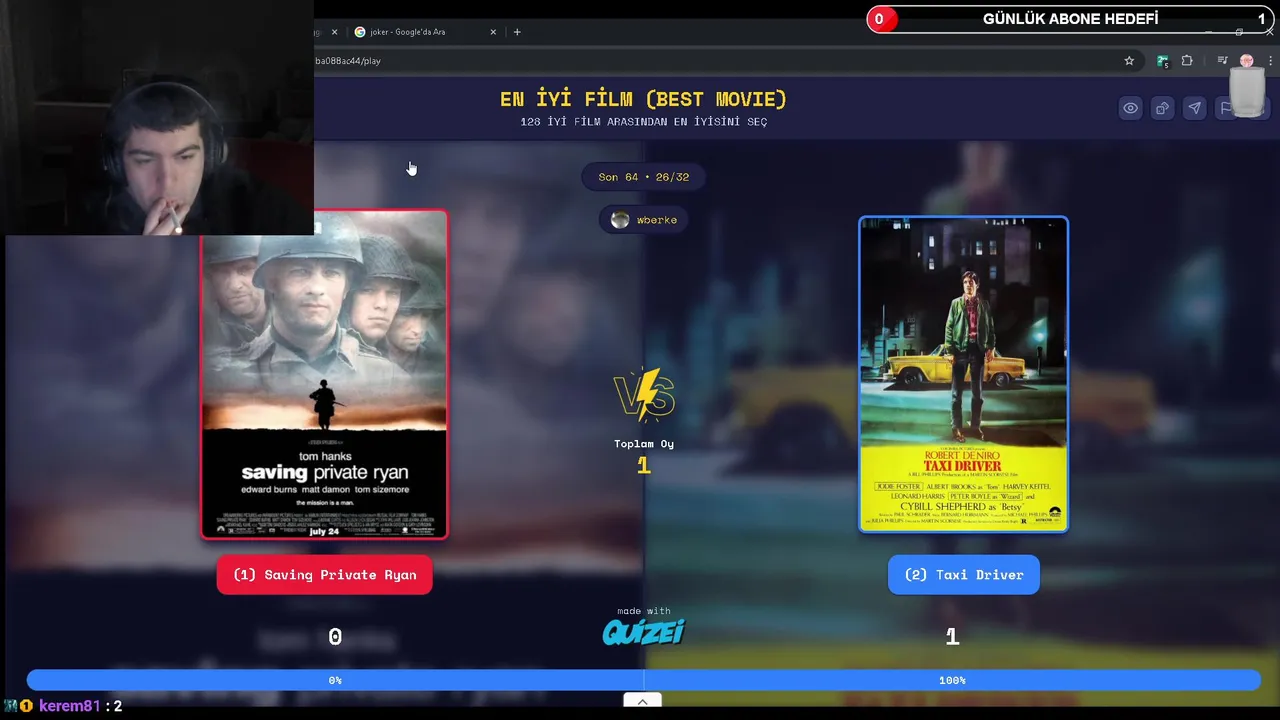The height and width of the screenshot is (720, 1280).
Task: Open a new browser tab with the plus button
Action: tap(517, 32)
